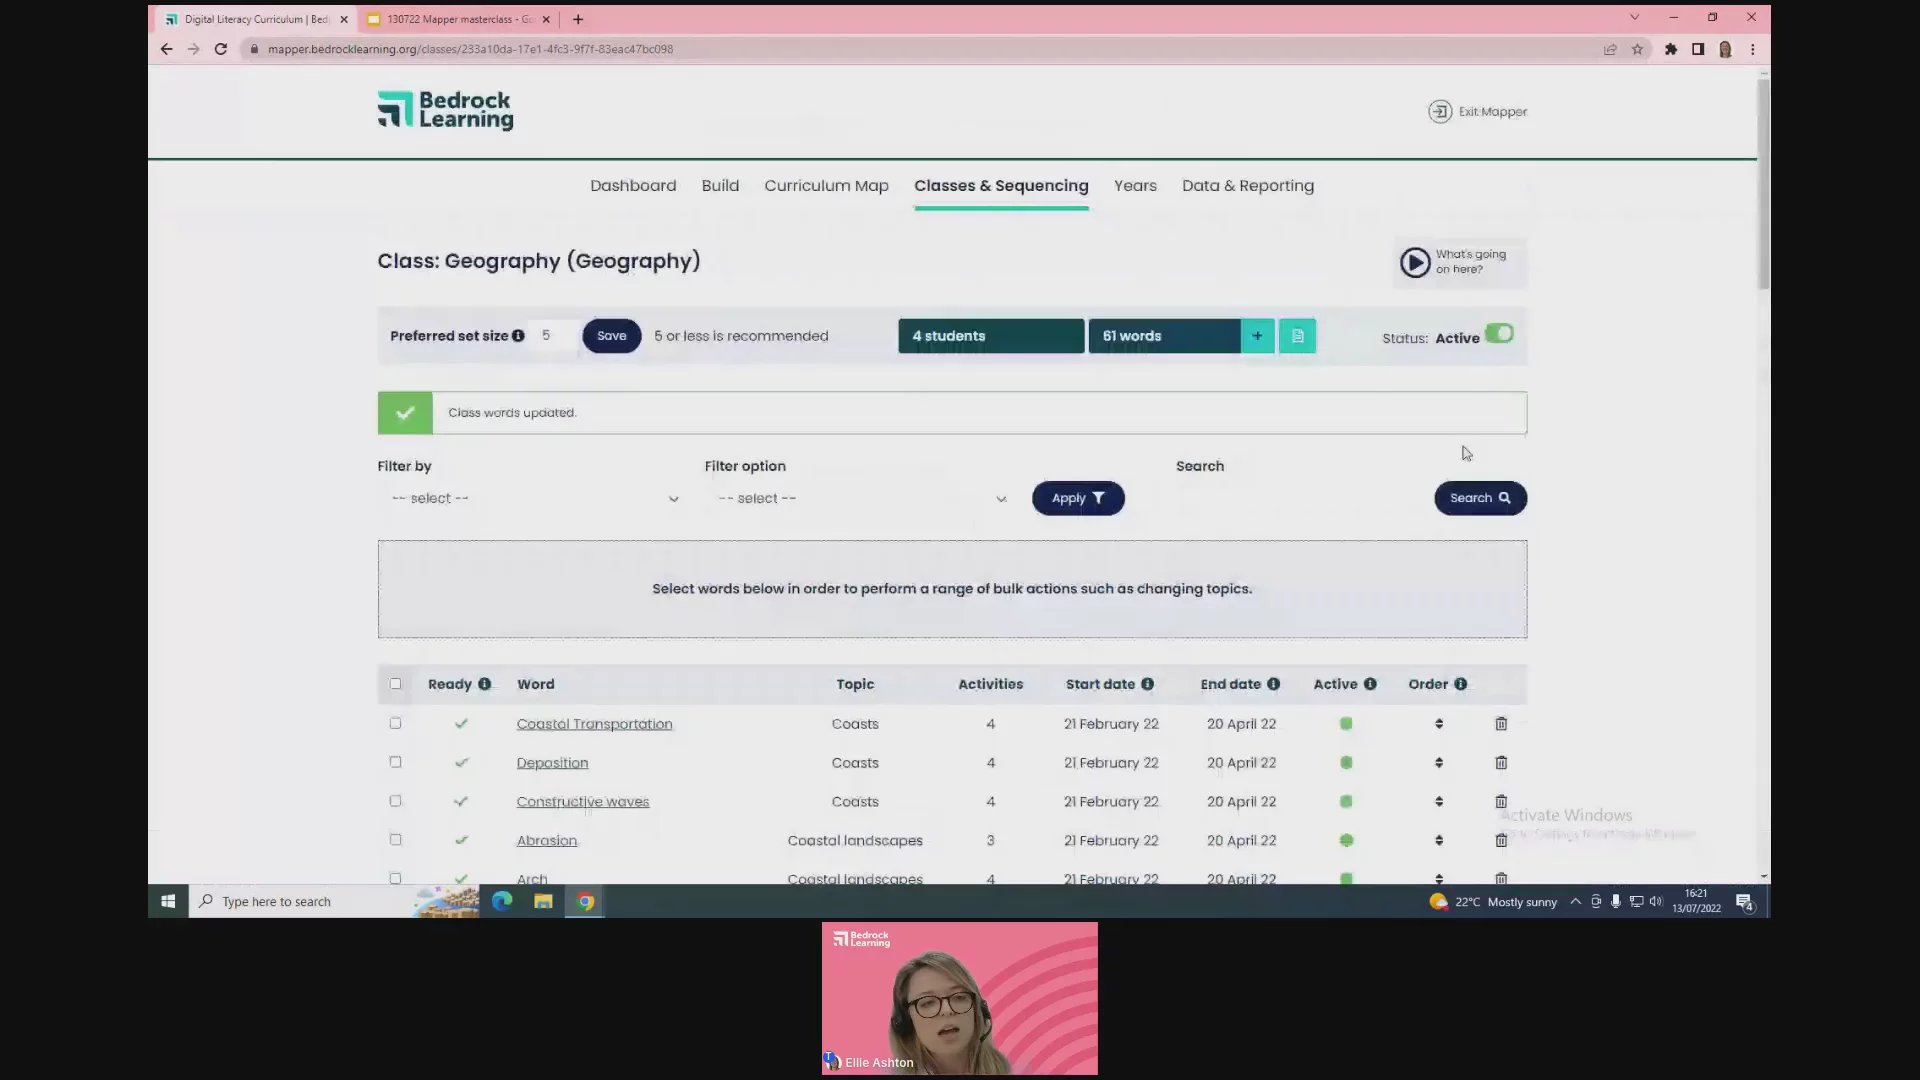1920x1080 pixels.
Task: Go to the Dashboard tab
Action: click(x=633, y=186)
